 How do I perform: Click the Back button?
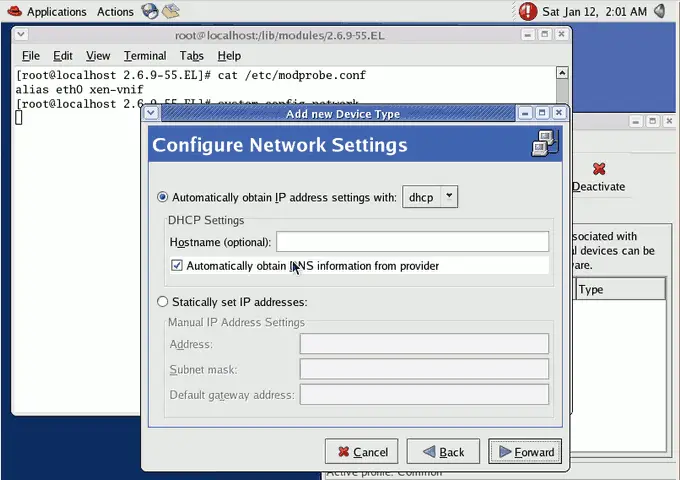[x=442, y=452]
